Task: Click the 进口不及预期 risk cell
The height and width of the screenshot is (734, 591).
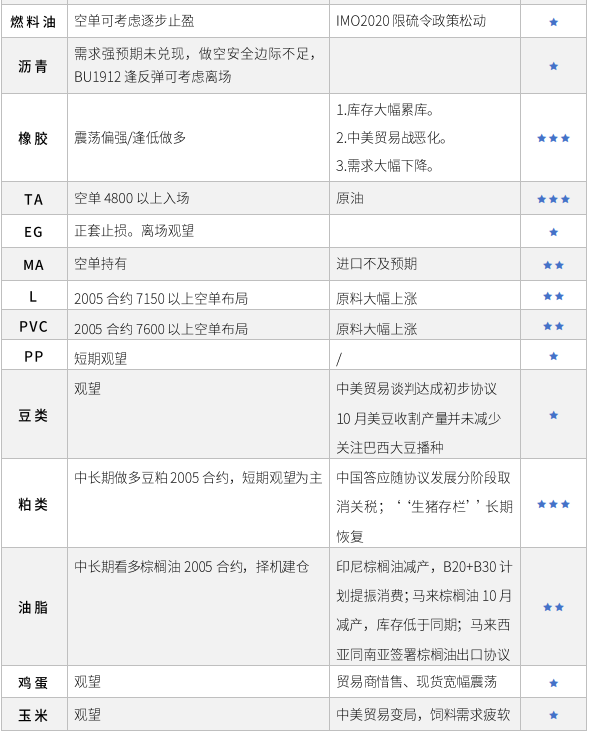Action: 425,264
